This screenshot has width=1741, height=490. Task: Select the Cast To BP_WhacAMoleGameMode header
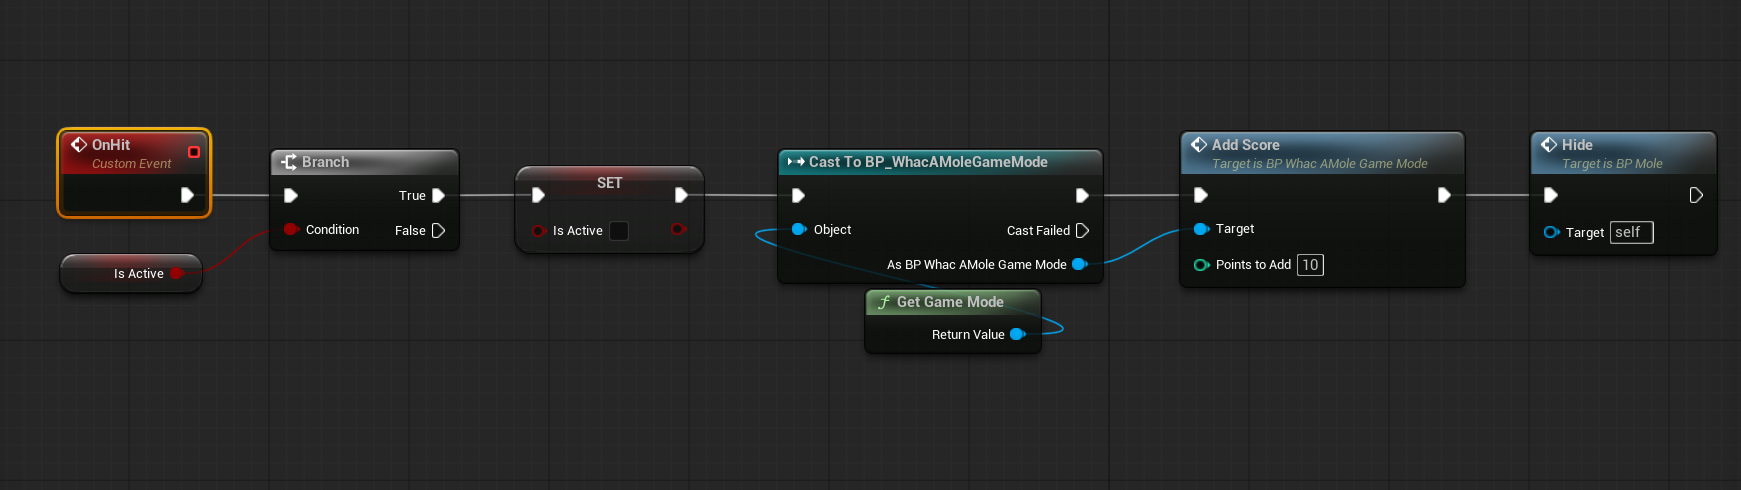point(940,162)
